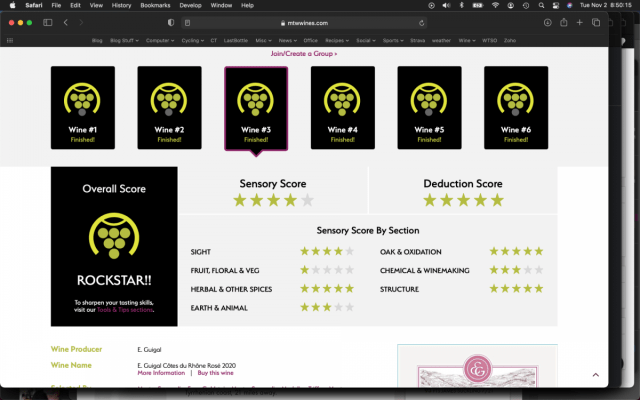Open the Safari sidebar panel
640x400 pixels.
pos(48,22)
